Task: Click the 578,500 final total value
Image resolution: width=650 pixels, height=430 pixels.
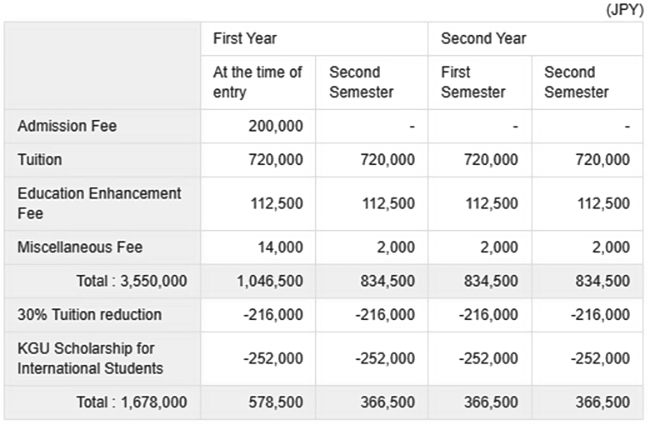Action: [276, 402]
